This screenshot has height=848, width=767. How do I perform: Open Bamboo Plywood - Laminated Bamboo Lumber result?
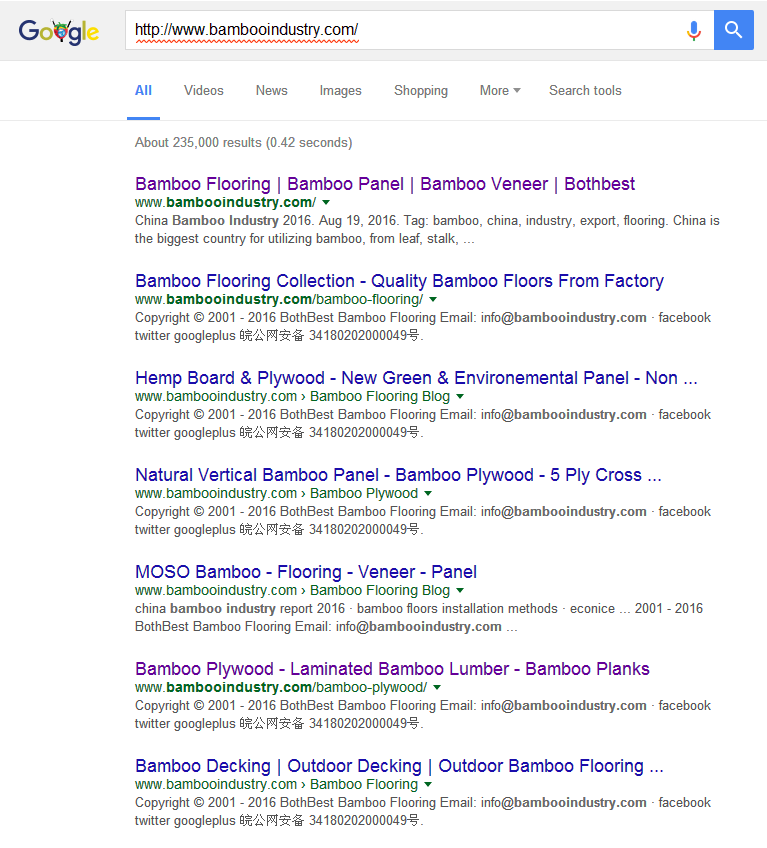pos(392,668)
